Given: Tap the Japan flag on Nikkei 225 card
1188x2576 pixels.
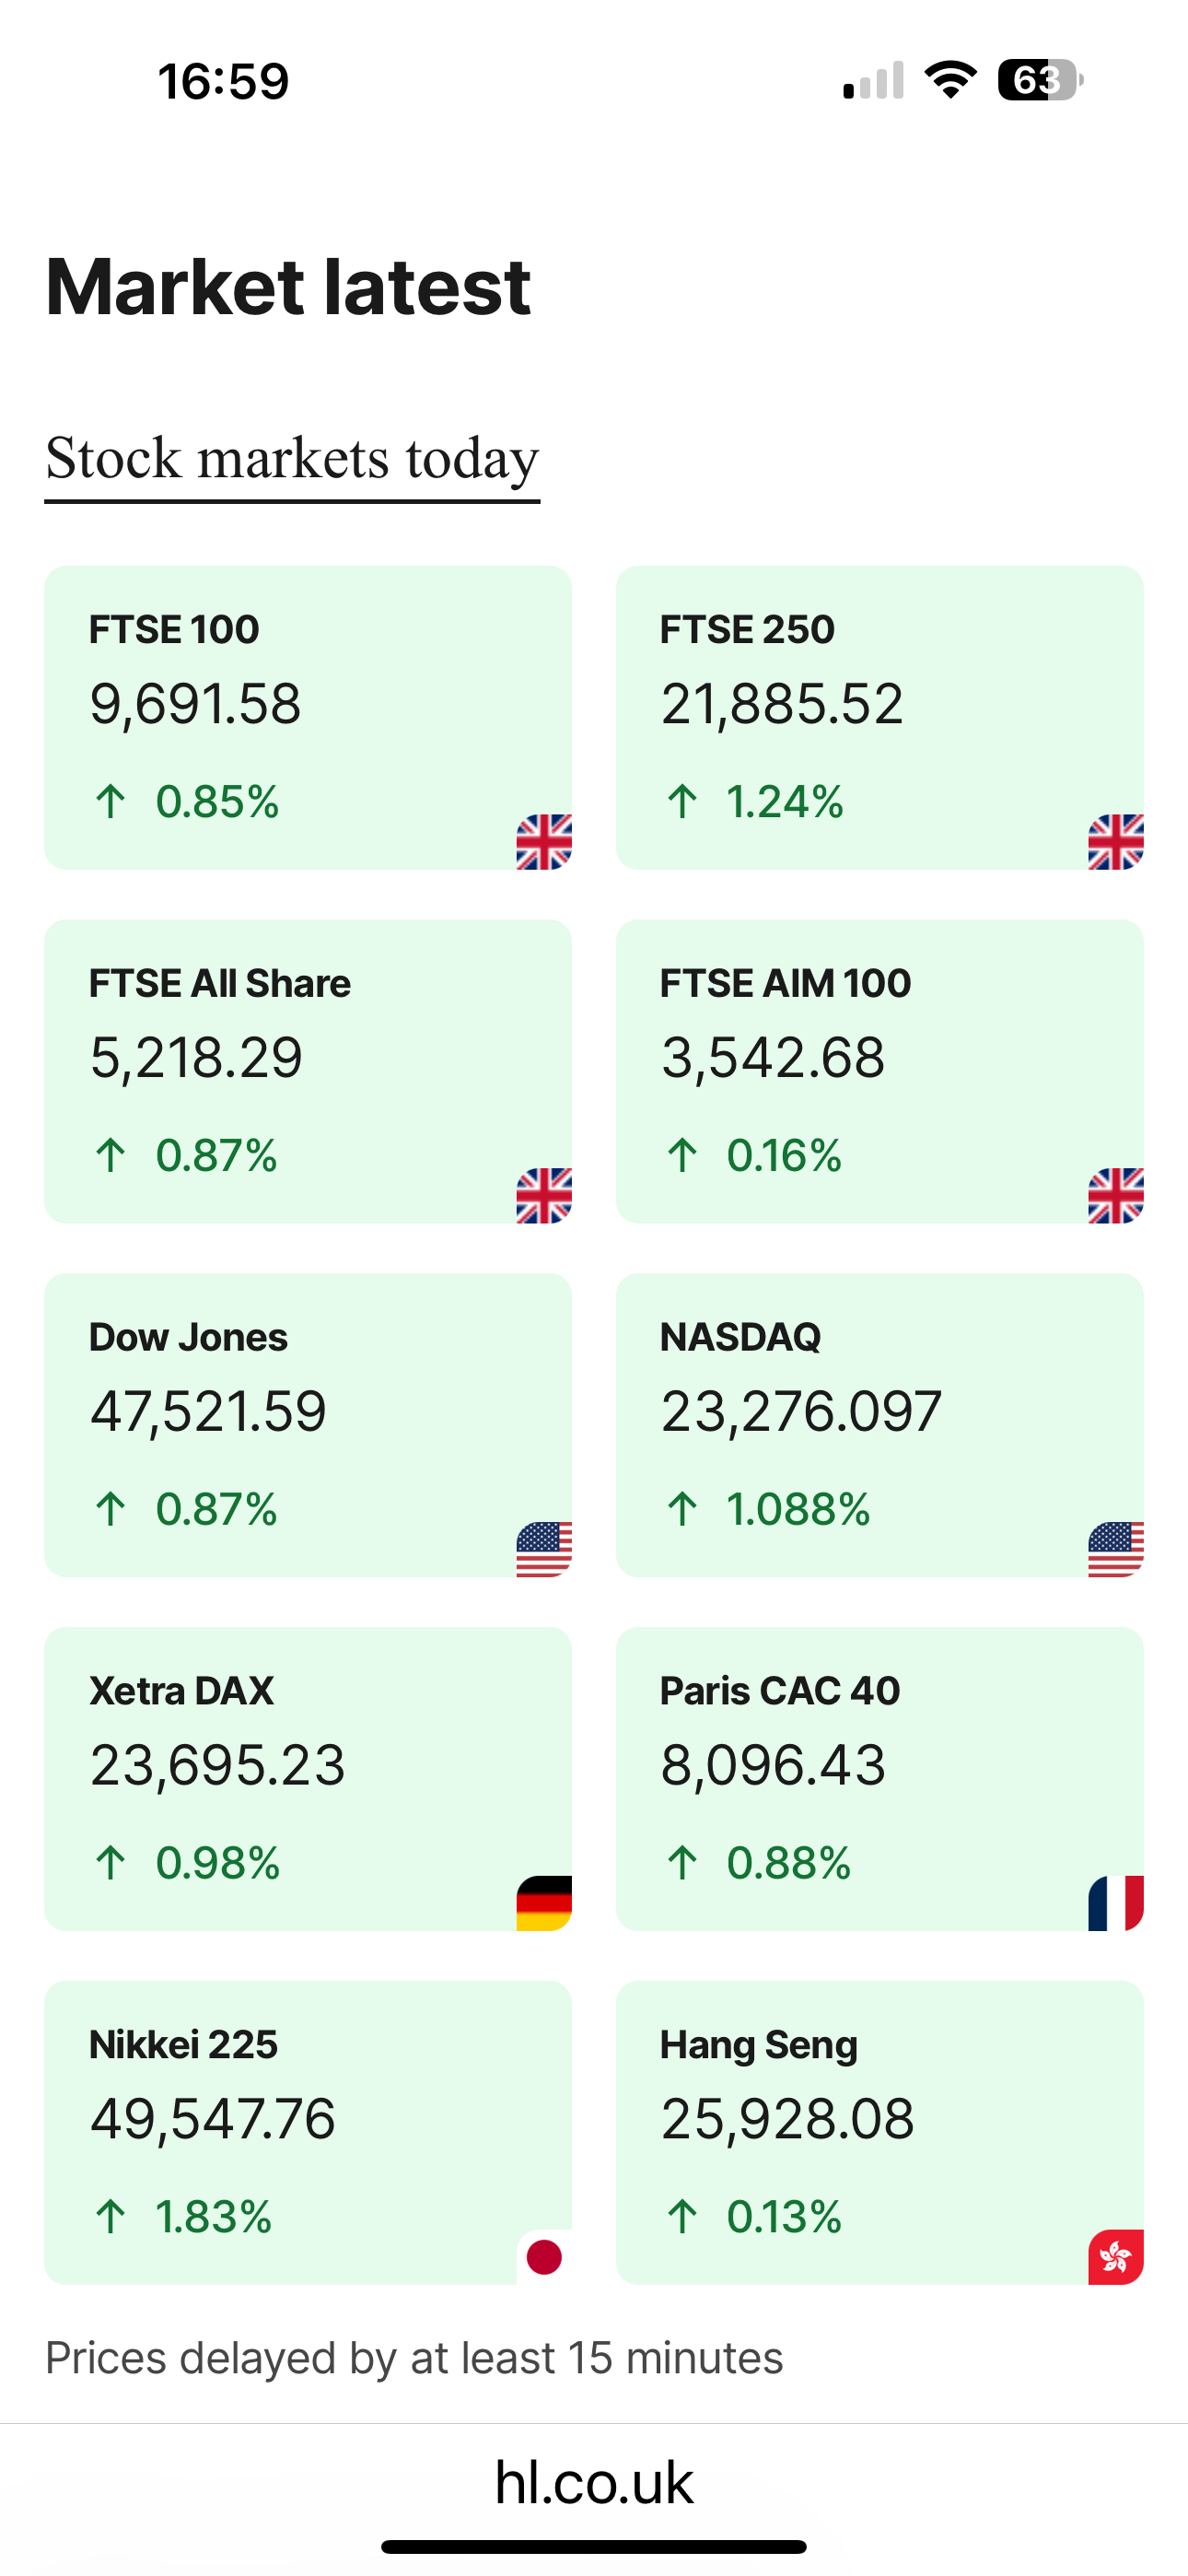Looking at the screenshot, I should [543, 2257].
